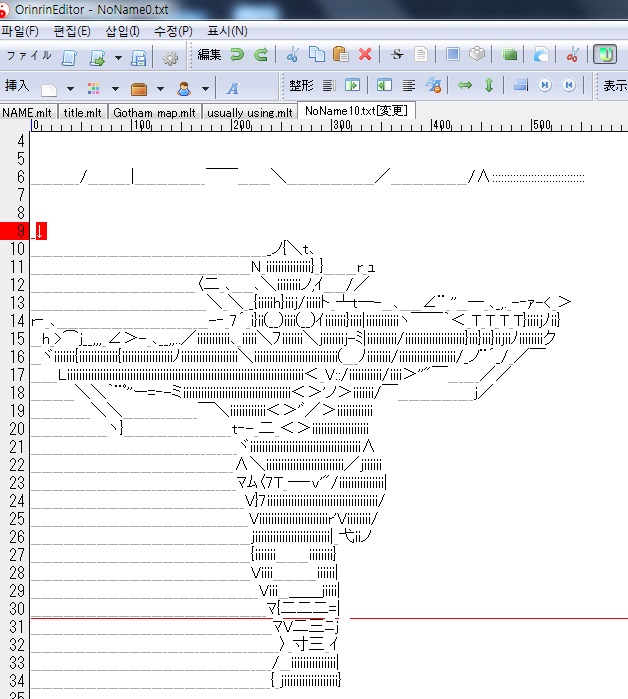Click line number 20 in the gutter

[x=16, y=429]
